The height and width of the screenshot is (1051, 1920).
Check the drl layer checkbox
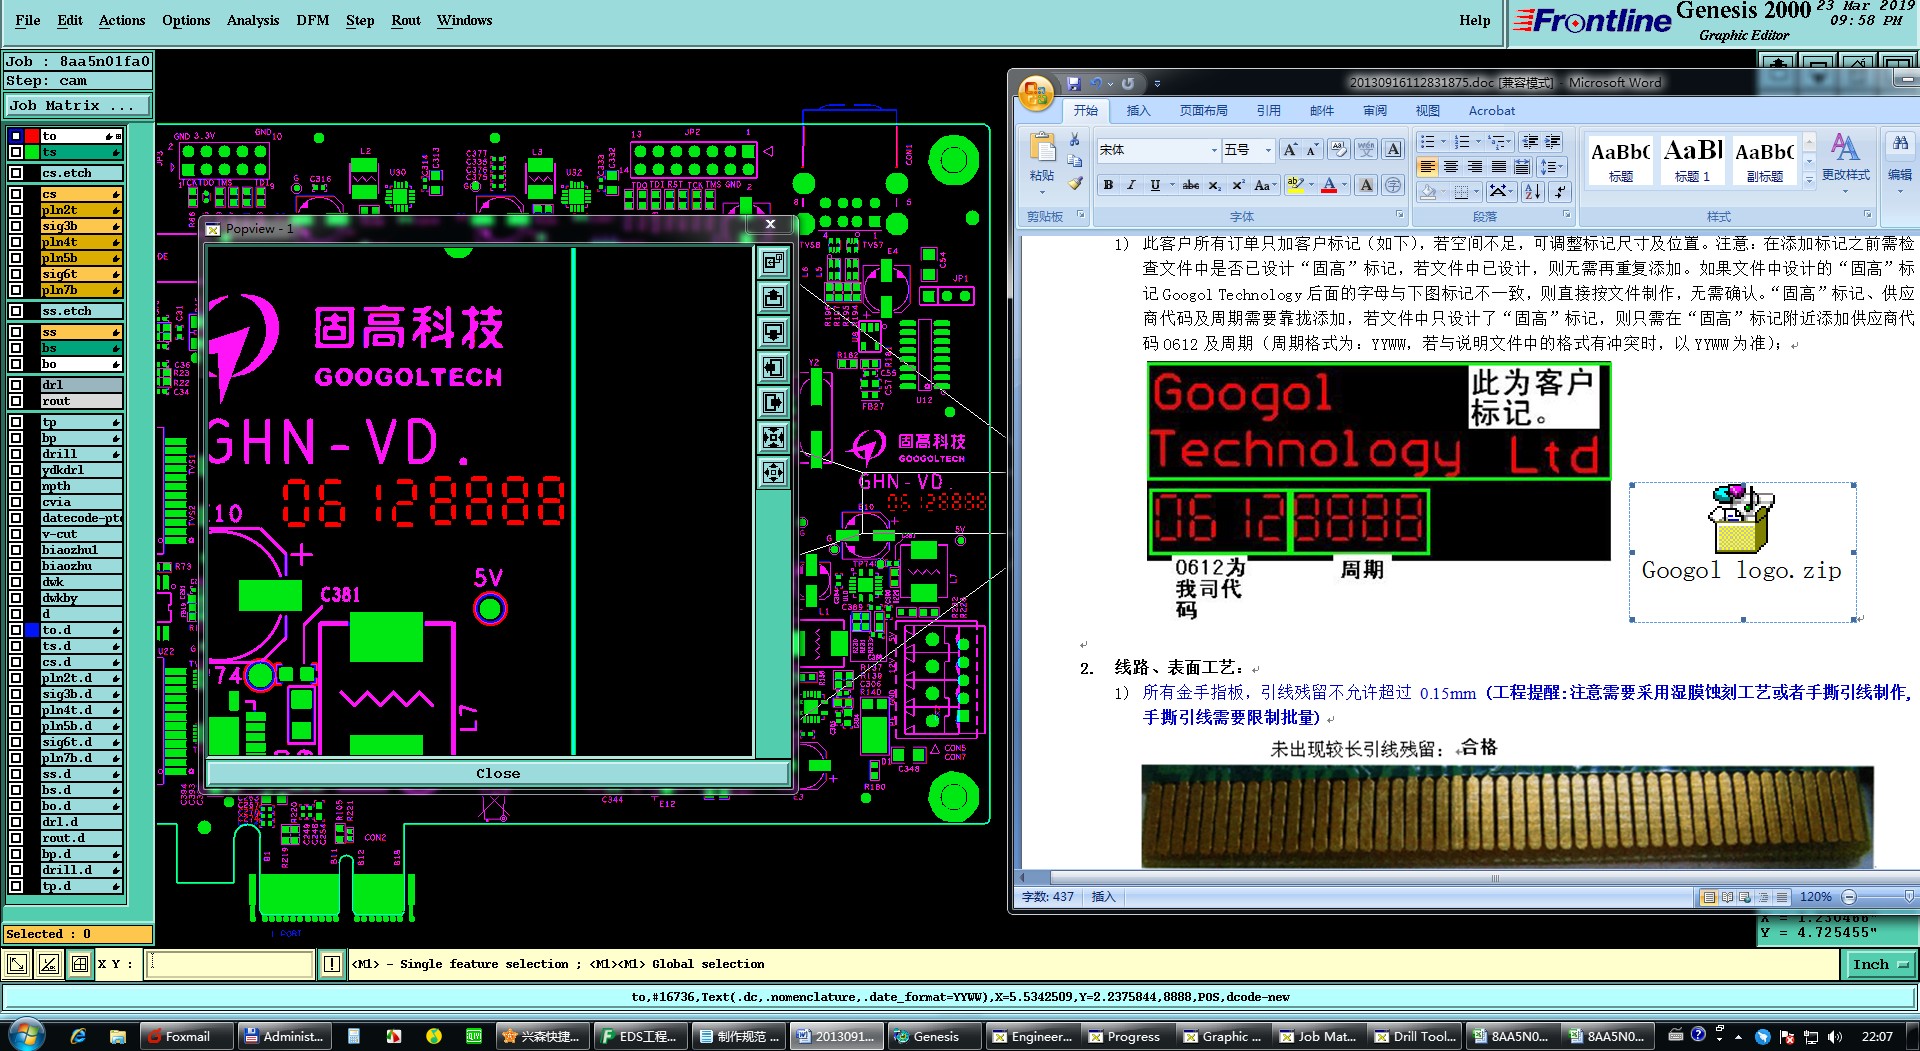[x=16, y=385]
